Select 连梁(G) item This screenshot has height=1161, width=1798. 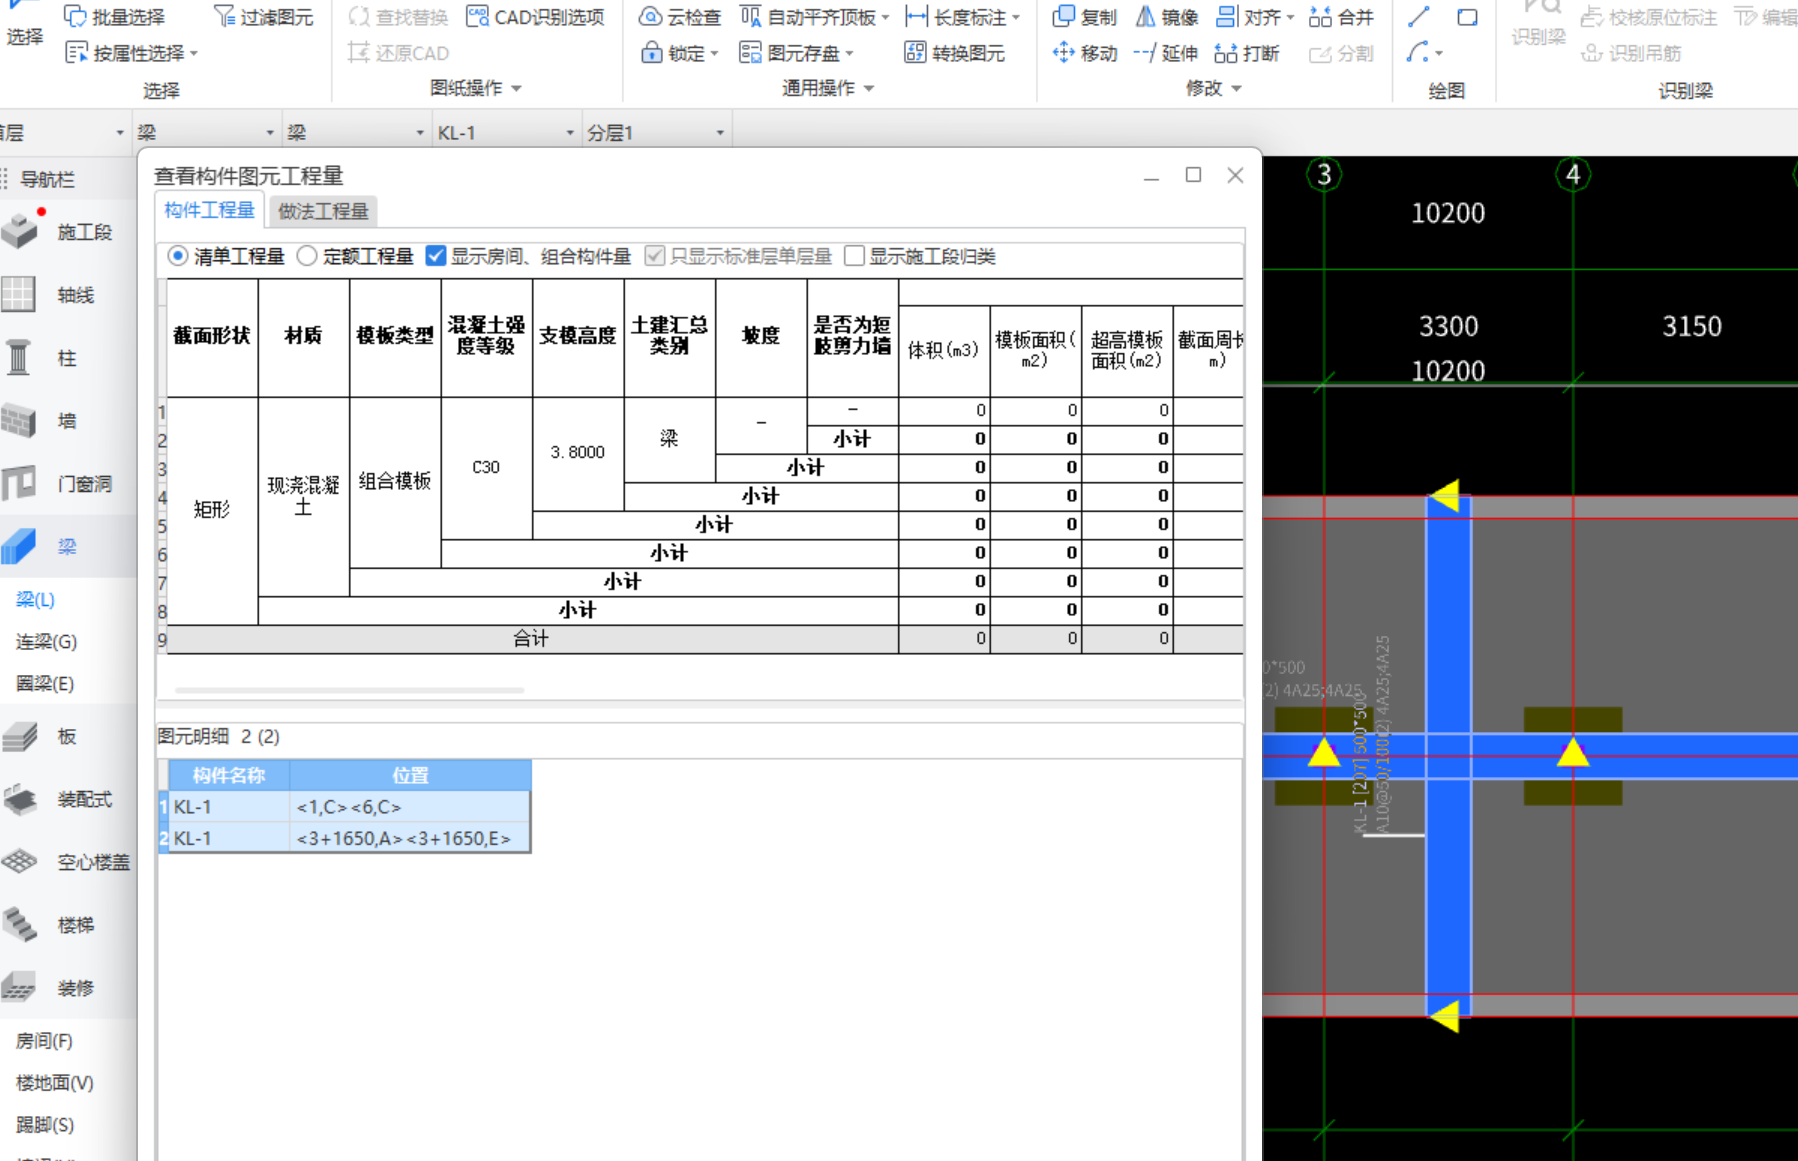click(x=46, y=642)
